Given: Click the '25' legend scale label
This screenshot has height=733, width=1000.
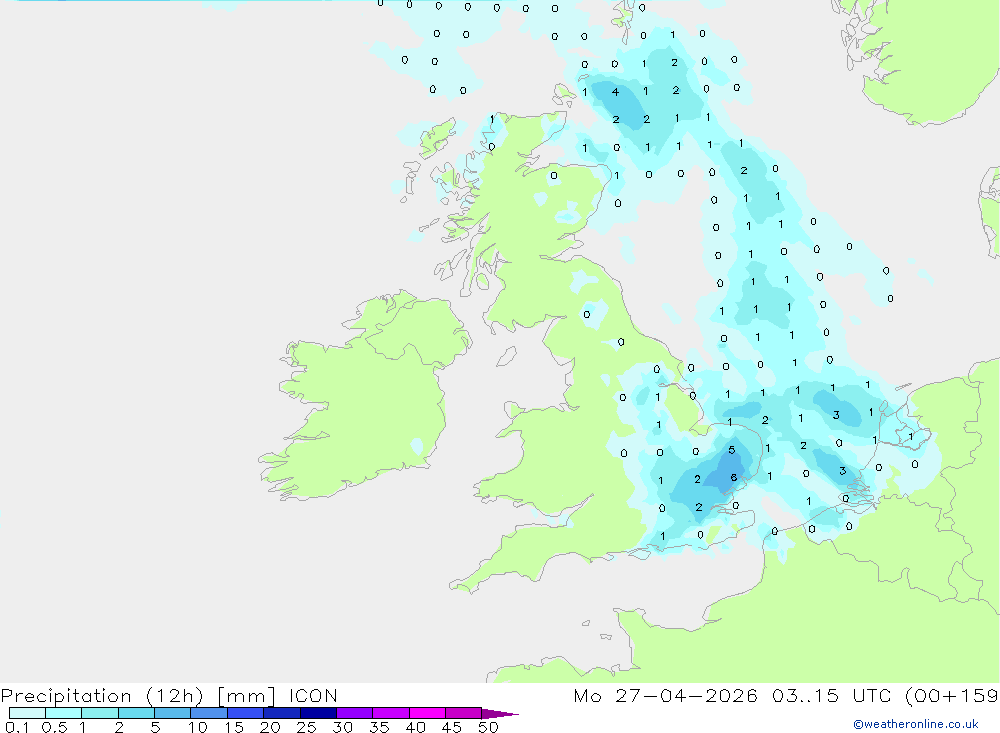Looking at the screenshot, I should tap(306, 727).
